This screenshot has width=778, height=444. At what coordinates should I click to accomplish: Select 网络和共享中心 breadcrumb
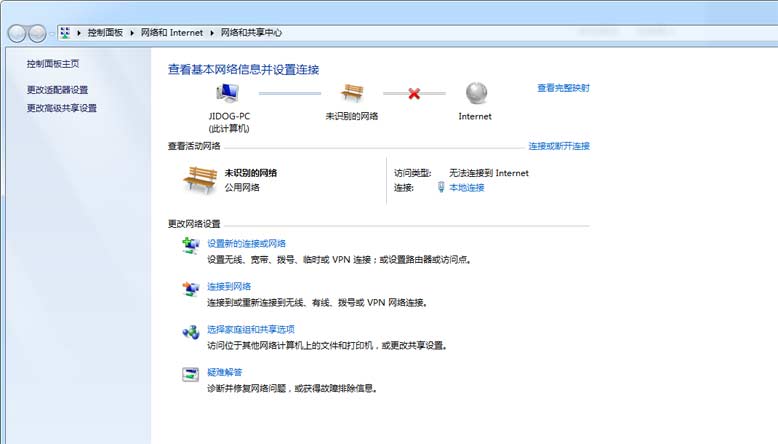(251, 33)
